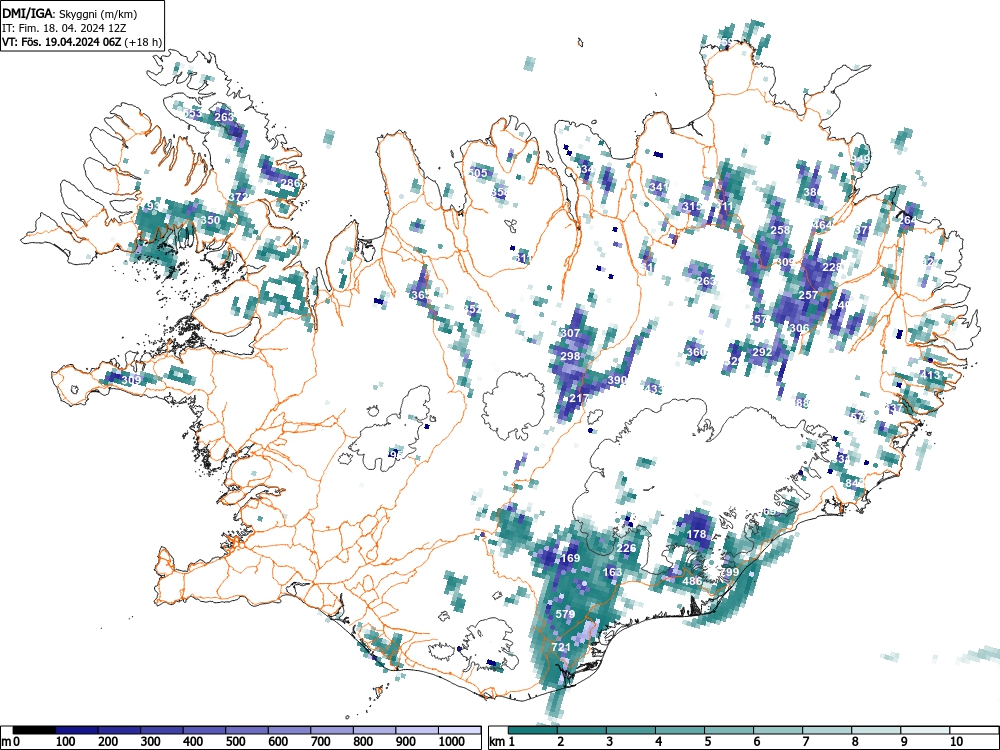The width and height of the screenshot is (1000, 750).
Task: Click the value 178 over the glacier area
Action: tap(696, 534)
